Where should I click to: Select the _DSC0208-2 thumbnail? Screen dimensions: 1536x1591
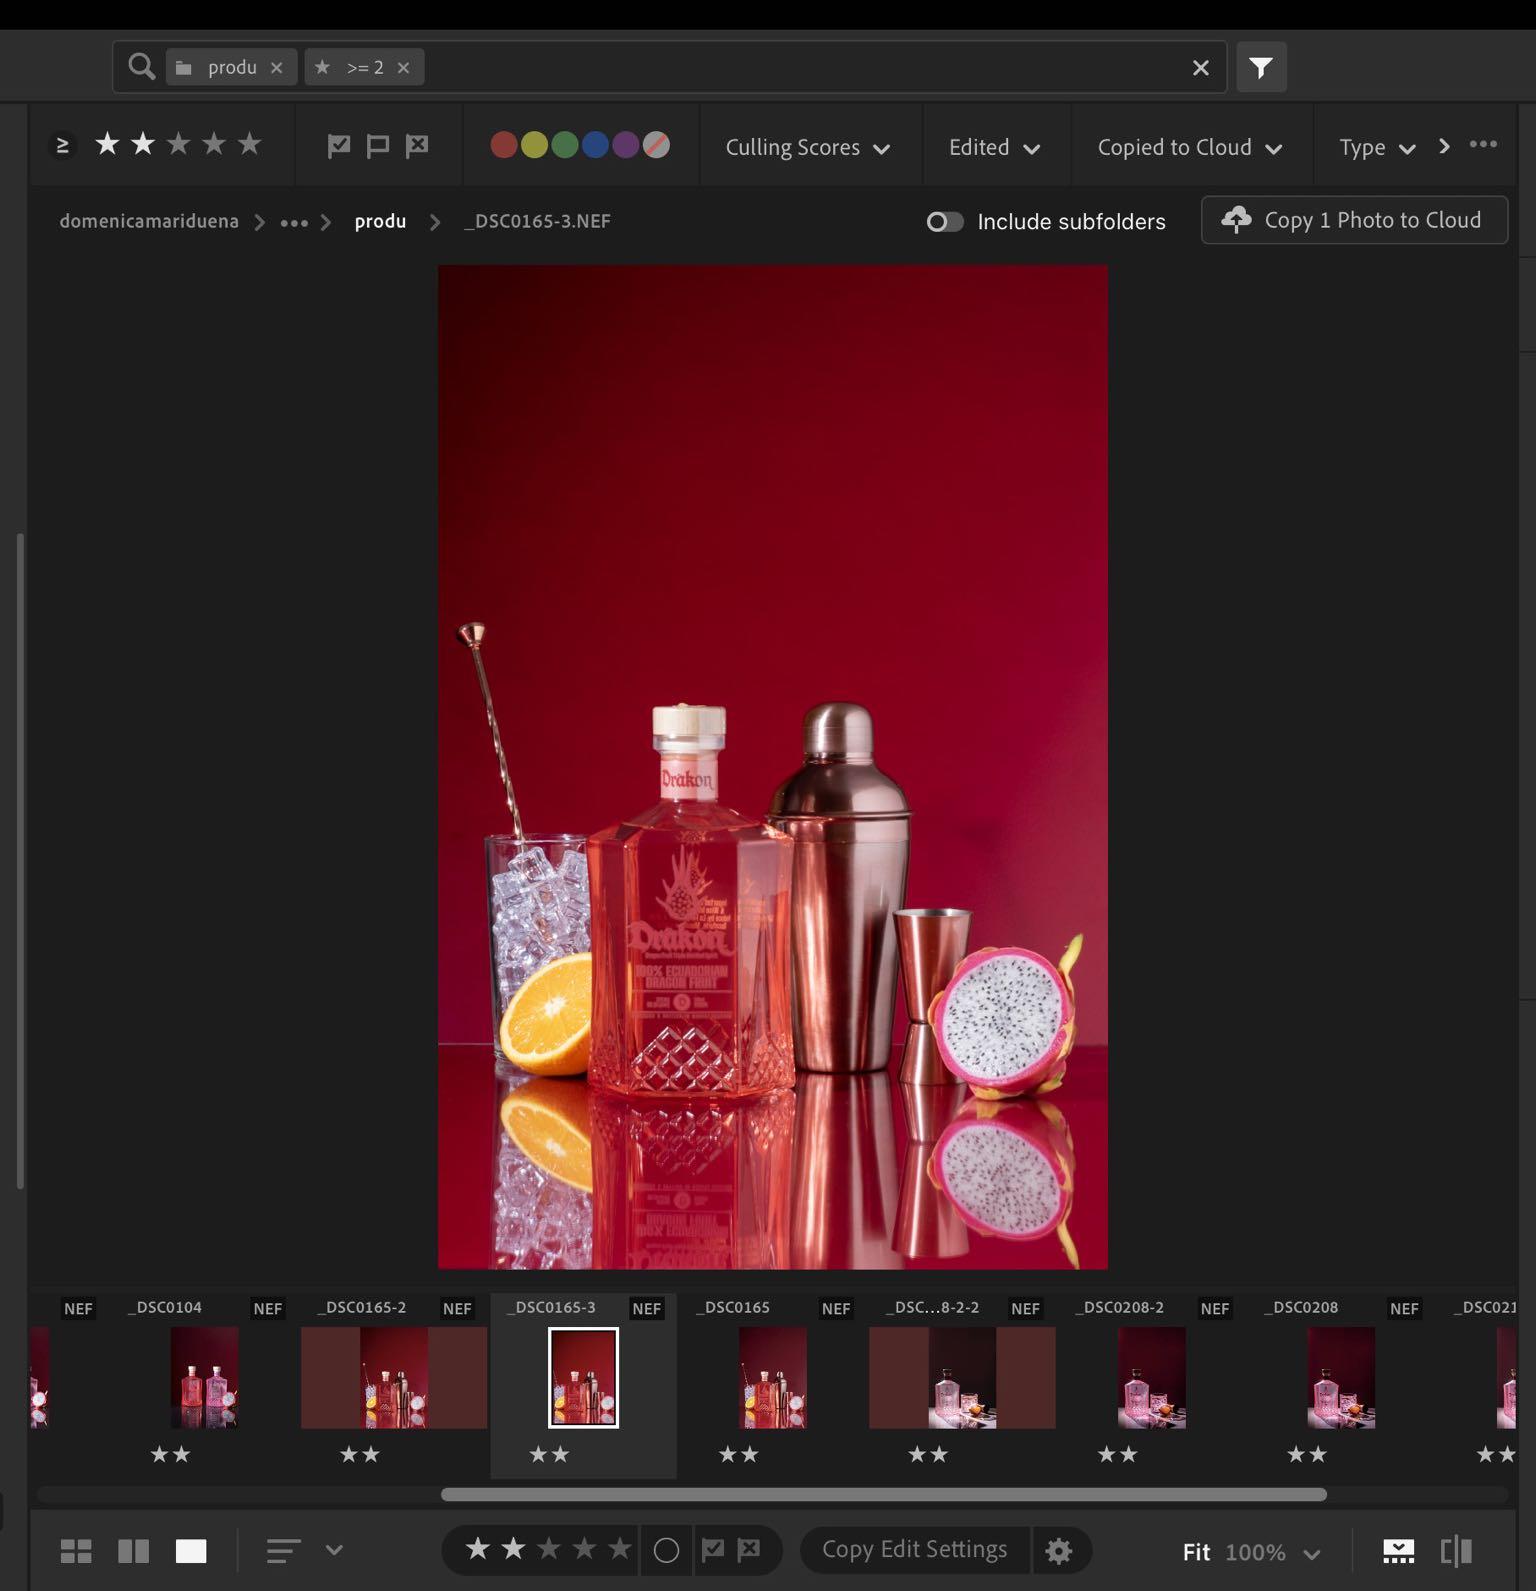(1151, 1377)
